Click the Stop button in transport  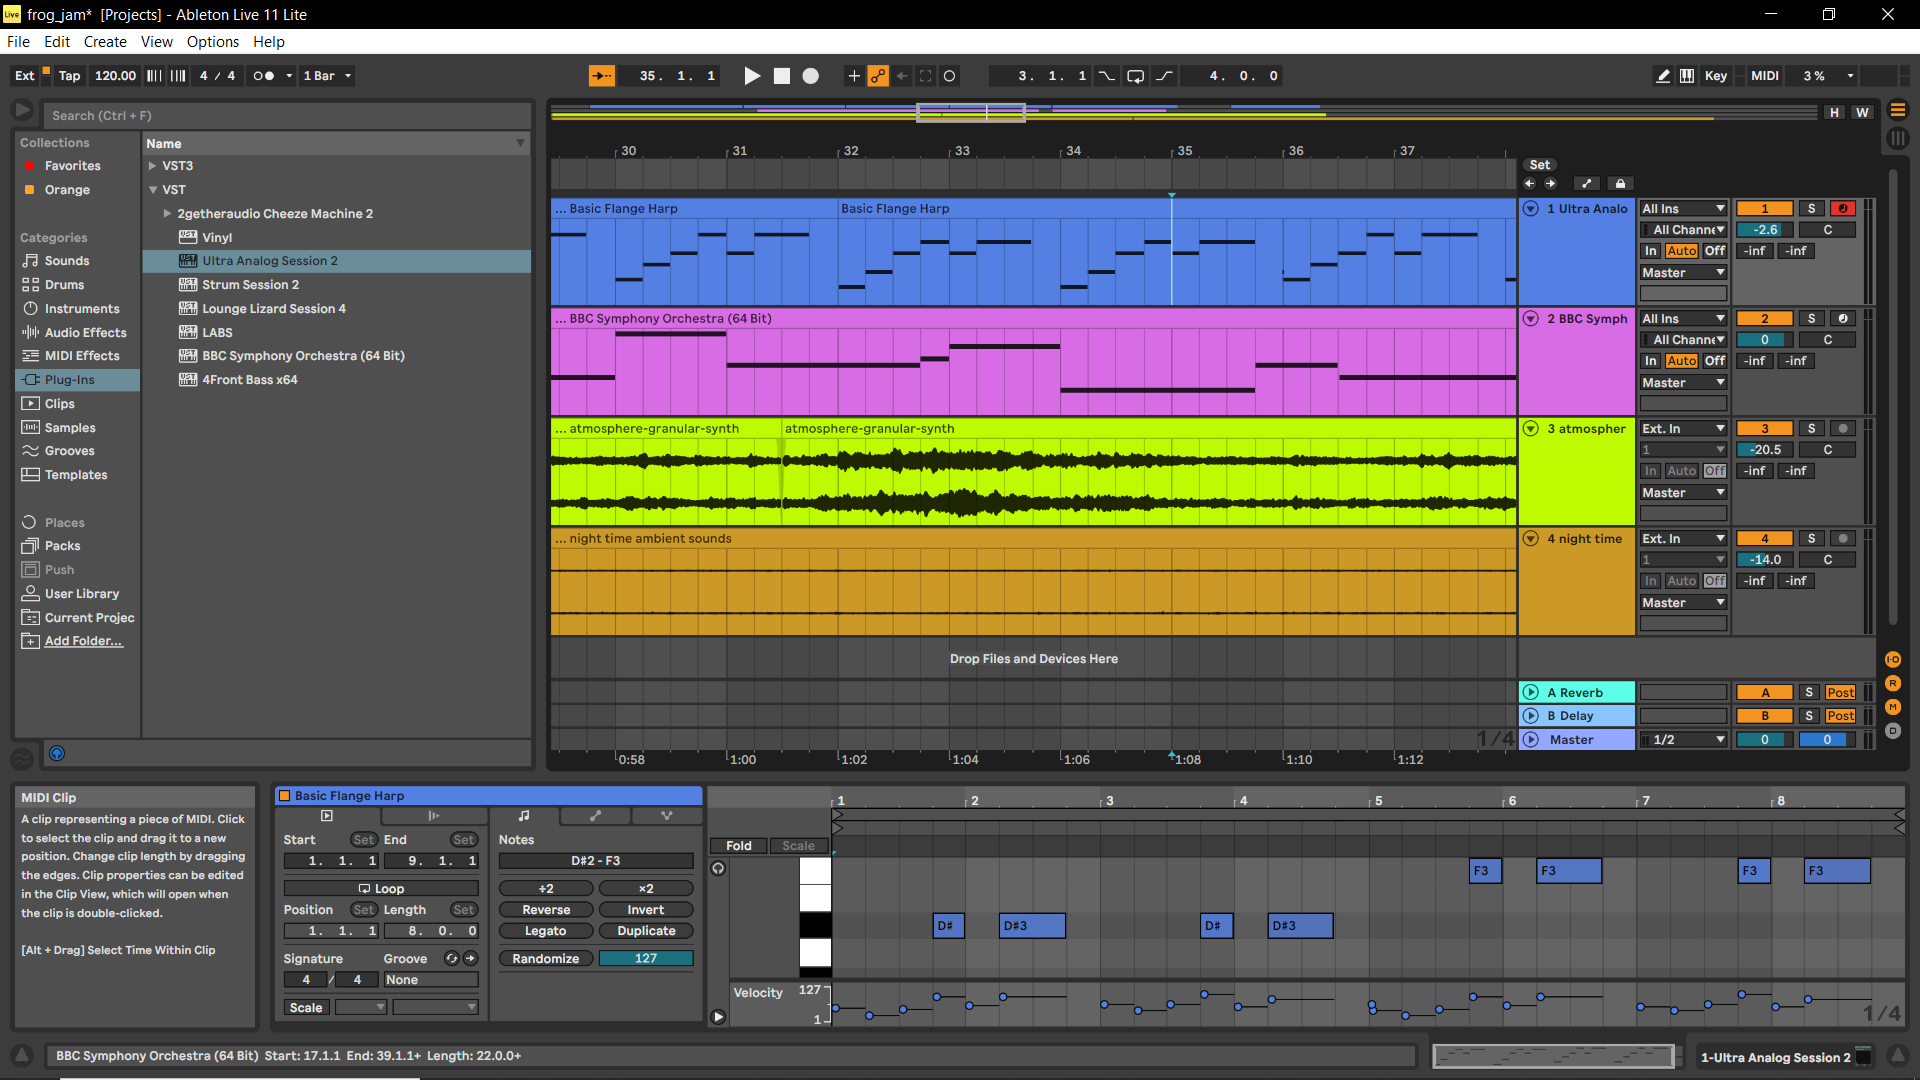click(782, 76)
